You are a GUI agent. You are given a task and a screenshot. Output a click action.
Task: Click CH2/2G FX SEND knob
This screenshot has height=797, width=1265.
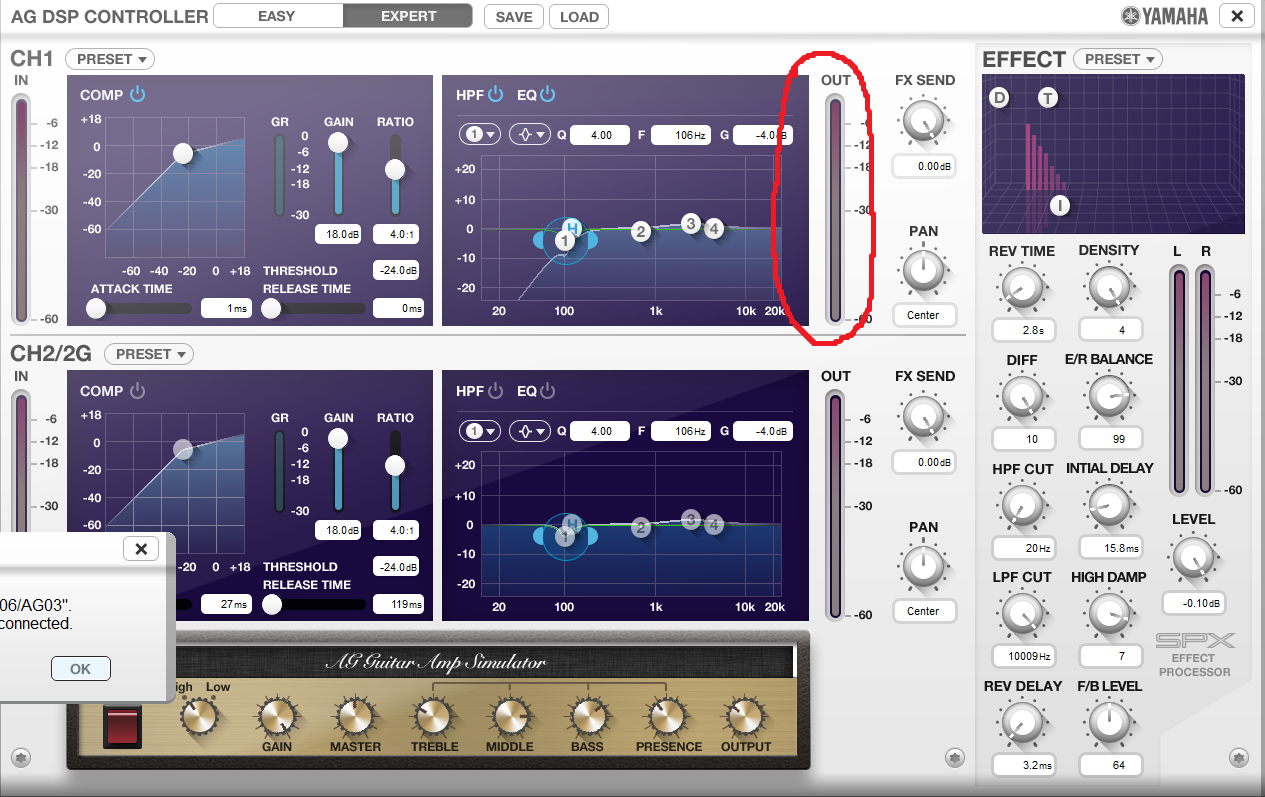click(x=923, y=418)
